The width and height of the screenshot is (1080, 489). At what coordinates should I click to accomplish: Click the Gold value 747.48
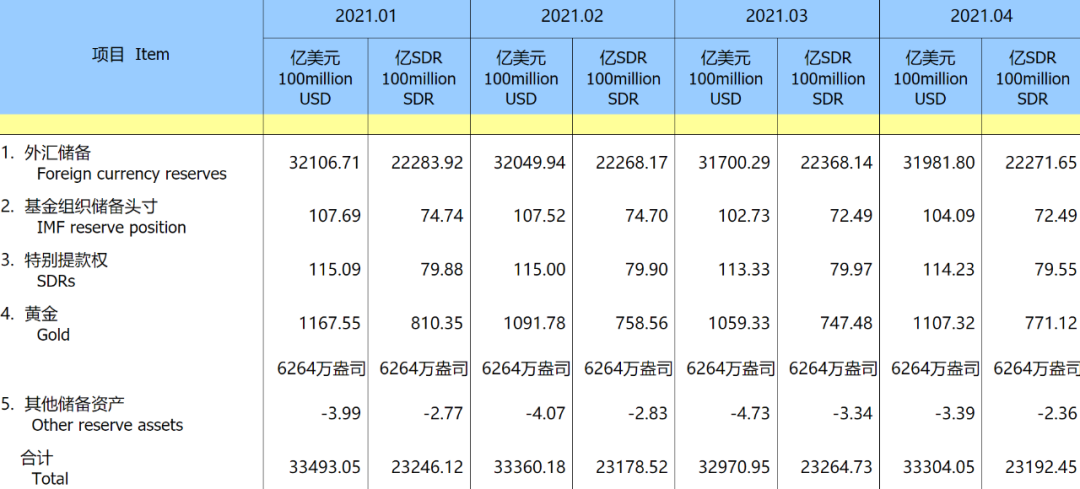point(849,323)
